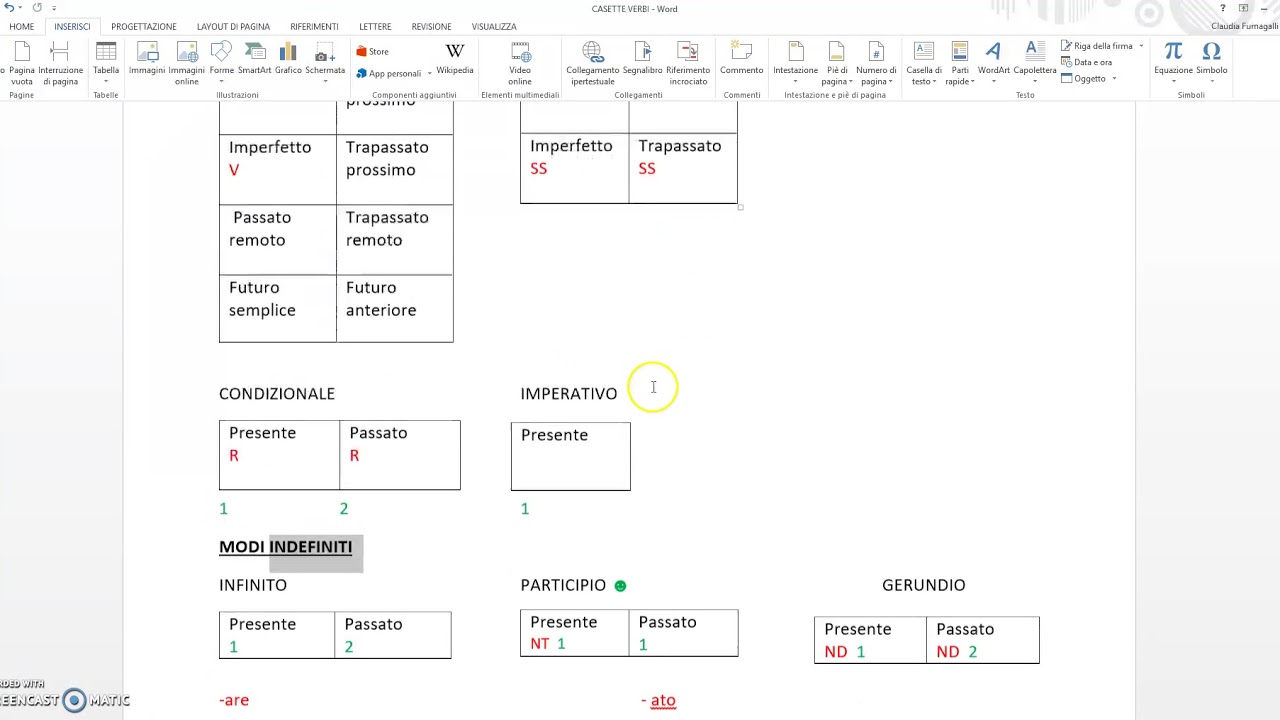Viewport: 1280px width, 720px height.
Task: Click the "Futuro anteriore" table cell
Action: pyautogui.click(x=395, y=307)
